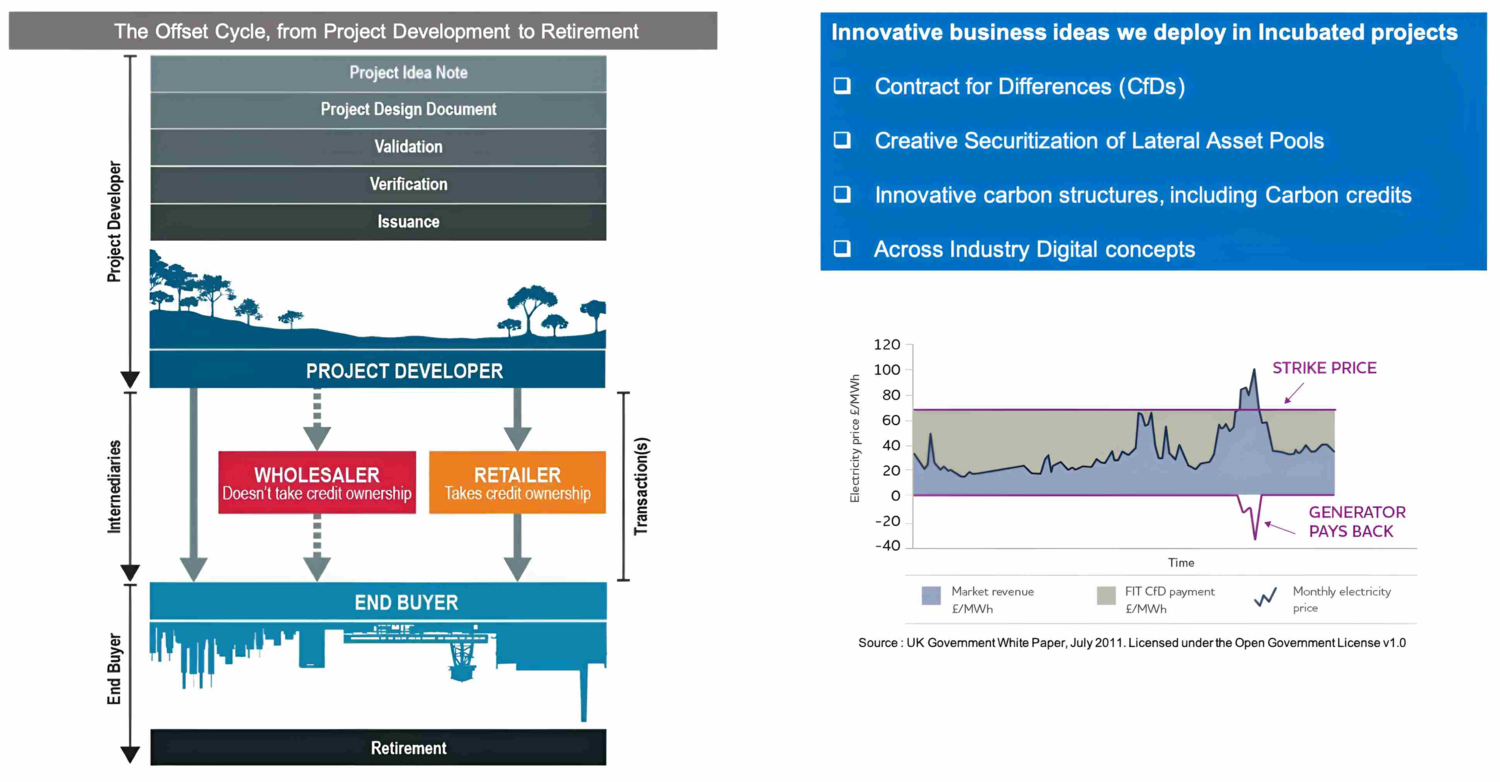Select the orange RETAILER box
The height and width of the screenshot is (782, 1500).
pos(517,483)
